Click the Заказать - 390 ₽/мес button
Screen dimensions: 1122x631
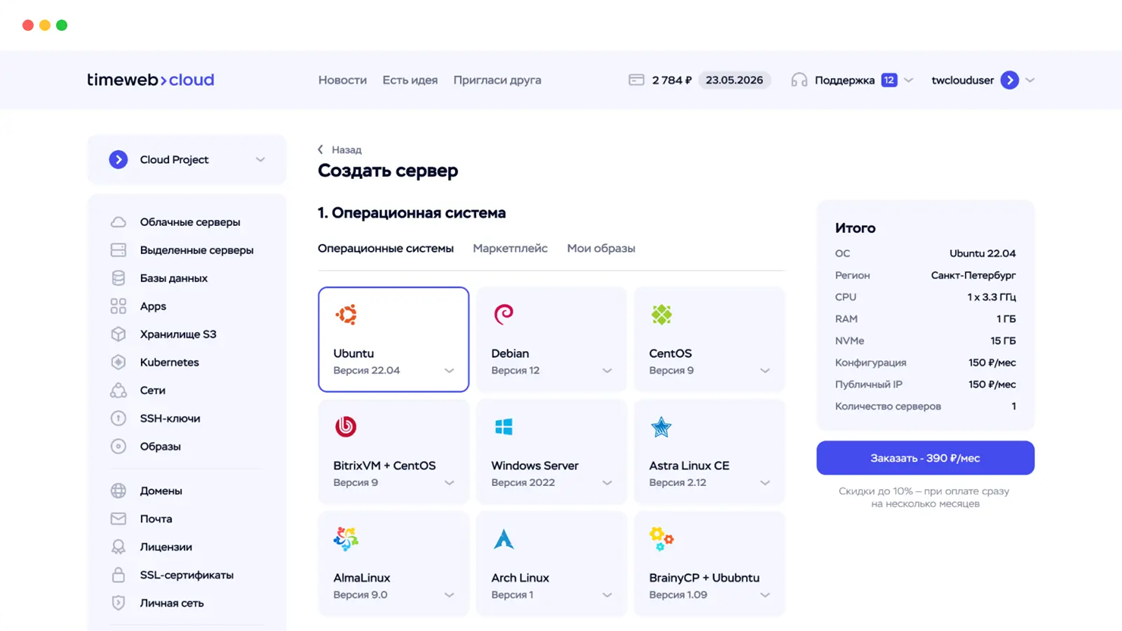click(926, 457)
